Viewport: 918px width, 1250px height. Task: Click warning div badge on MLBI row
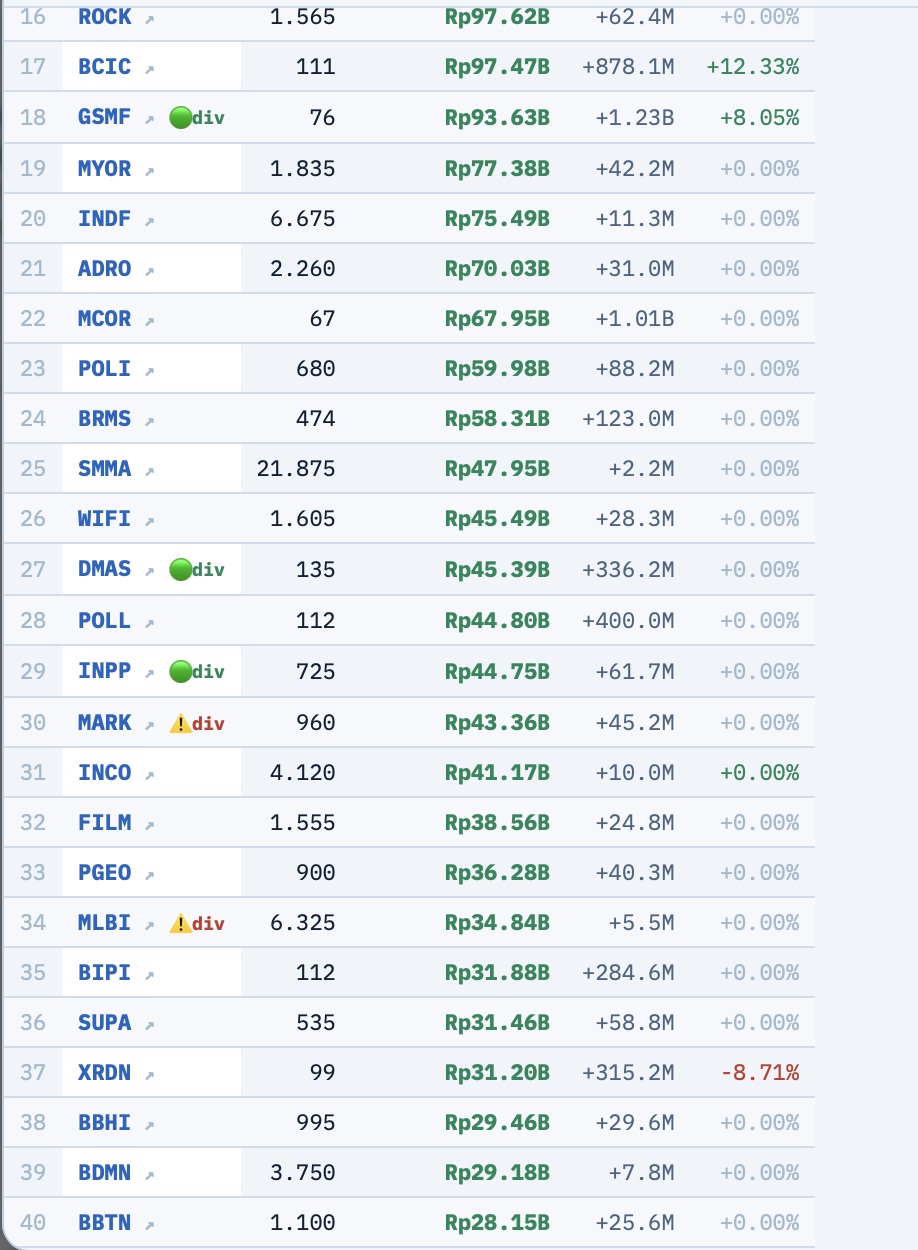click(197, 923)
